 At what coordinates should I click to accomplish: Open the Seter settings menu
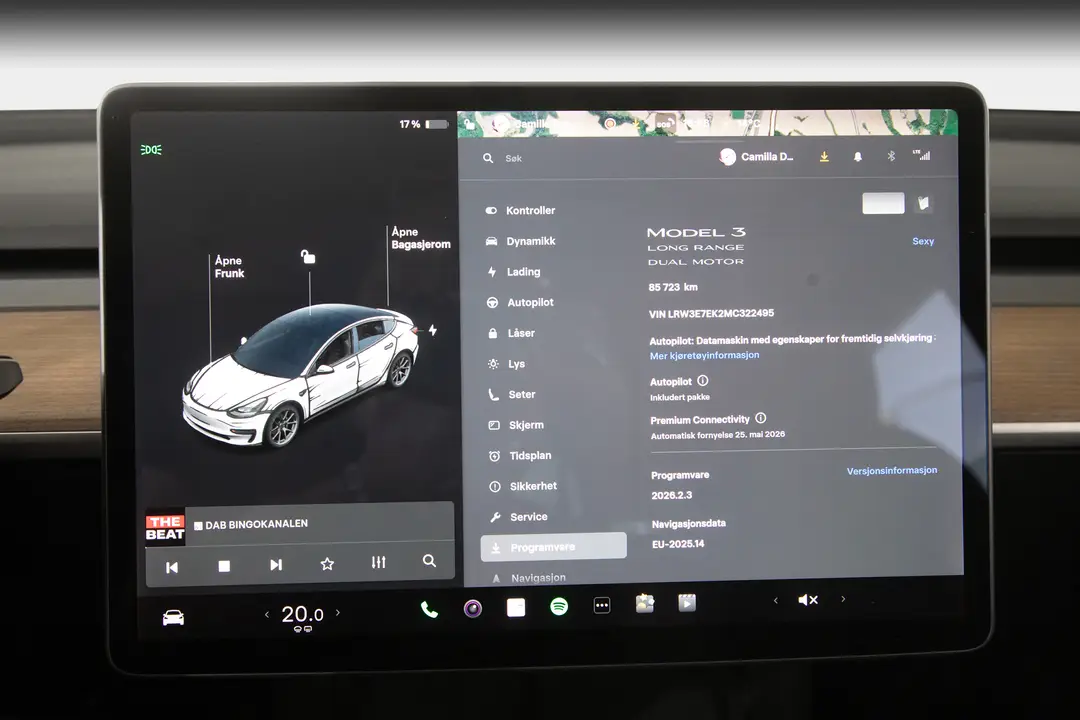(512, 394)
